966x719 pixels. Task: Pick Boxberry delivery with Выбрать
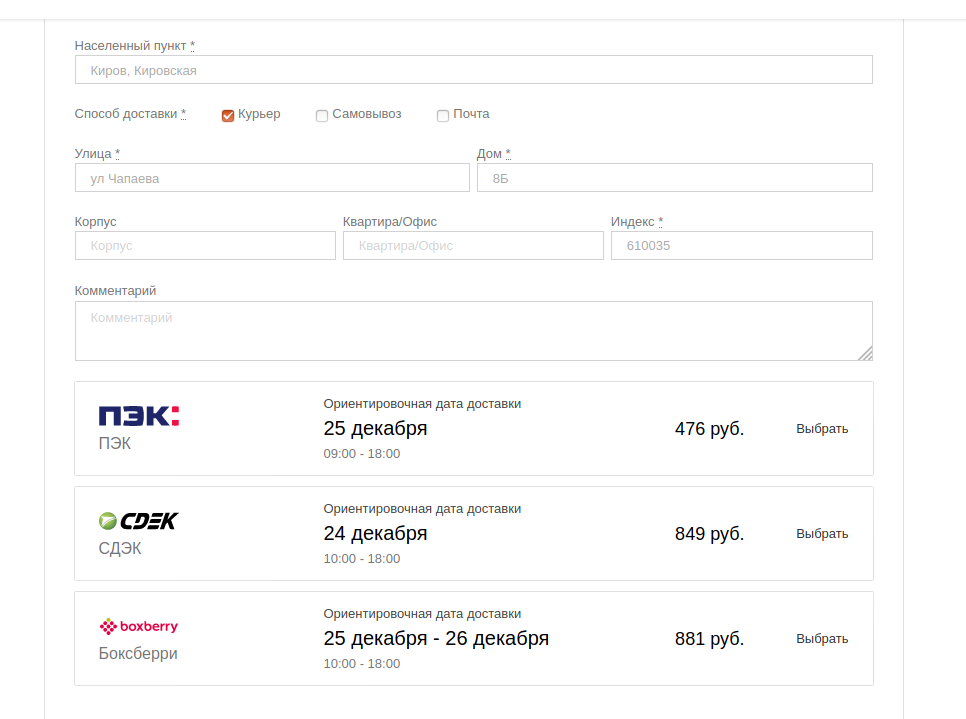point(822,639)
